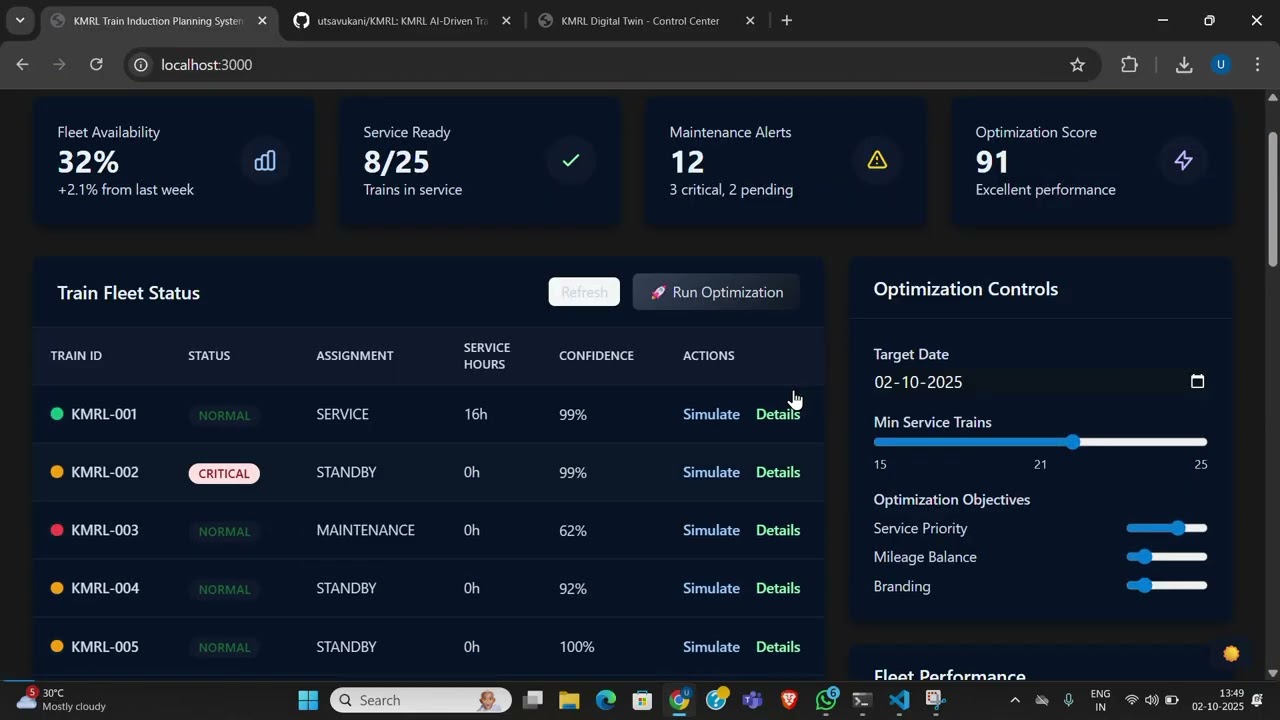The image size is (1280, 720).
Task: Go back to the previous page
Action: pos(23,65)
